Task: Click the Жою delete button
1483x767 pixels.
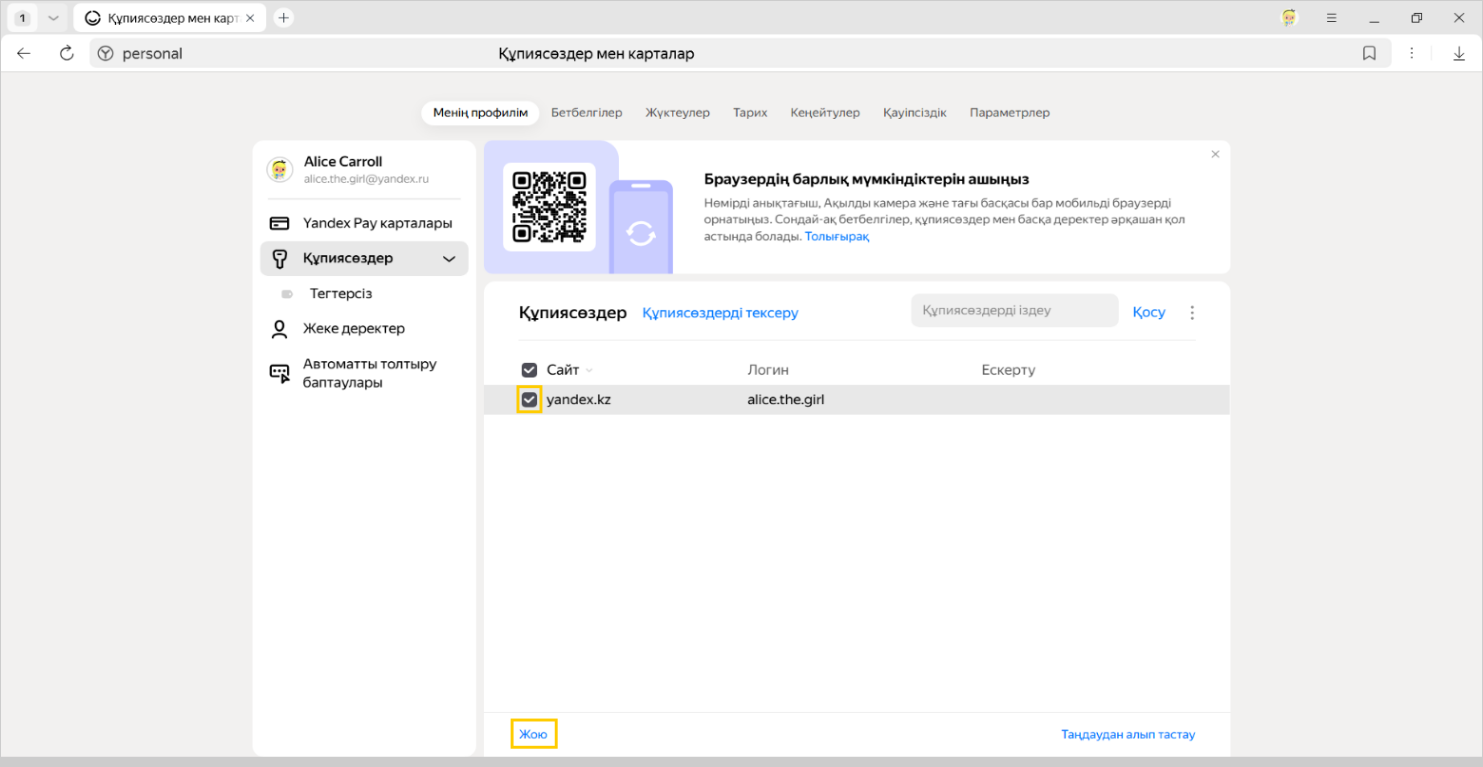Action: pyautogui.click(x=533, y=734)
